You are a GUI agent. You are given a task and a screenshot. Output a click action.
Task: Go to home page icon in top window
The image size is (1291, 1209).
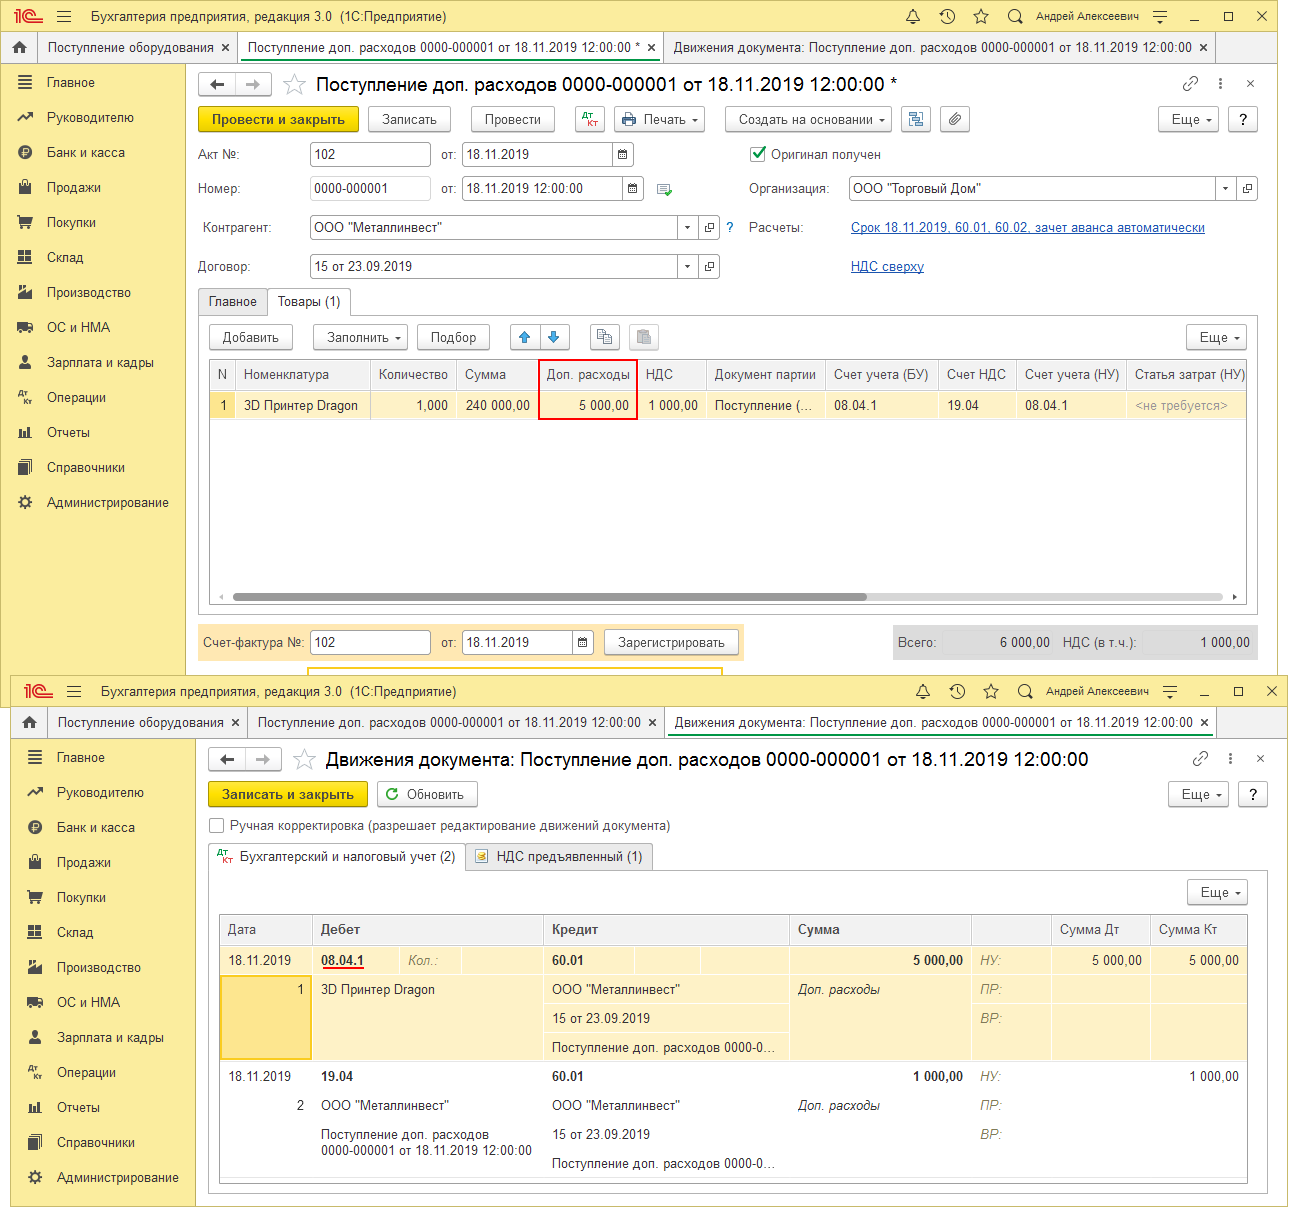click(x=19, y=47)
